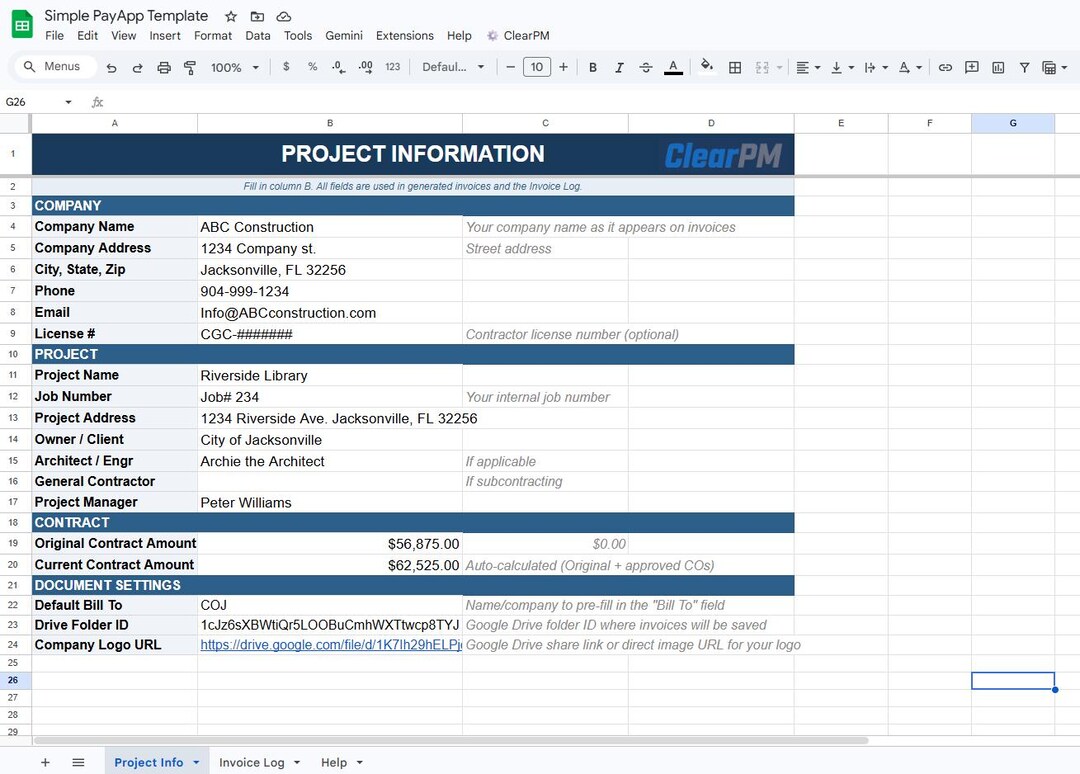This screenshot has width=1080, height=774.
Task: Click the font size field showing 10
Action: coord(537,67)
